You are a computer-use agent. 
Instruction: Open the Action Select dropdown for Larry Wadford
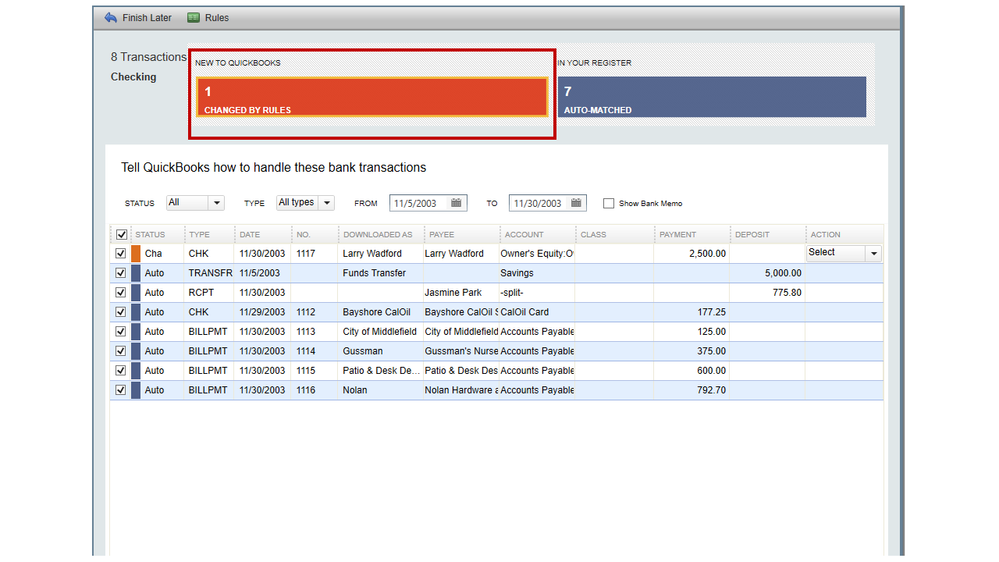coord(844,253)
